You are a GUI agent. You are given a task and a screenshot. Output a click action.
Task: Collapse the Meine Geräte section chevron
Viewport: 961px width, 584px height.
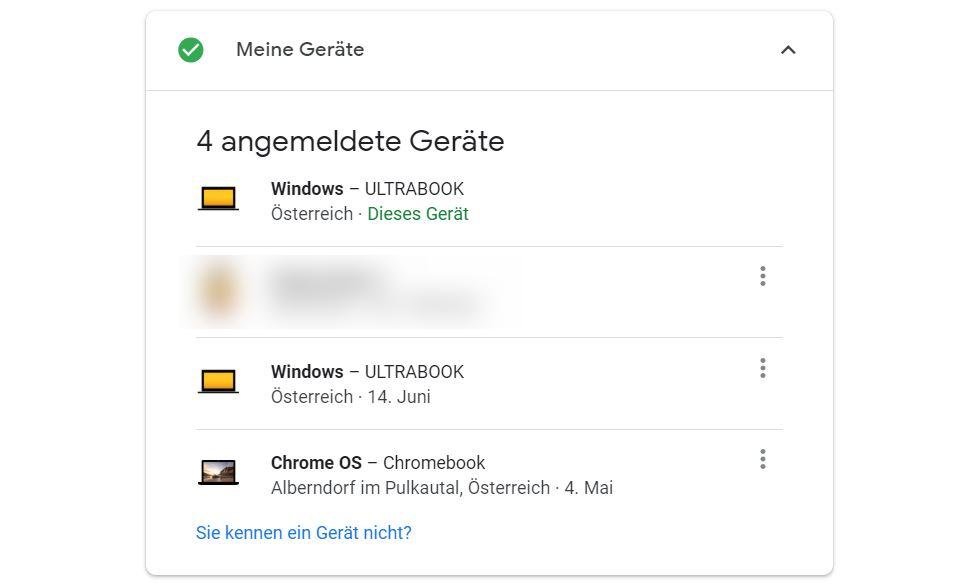coord(788,50)
